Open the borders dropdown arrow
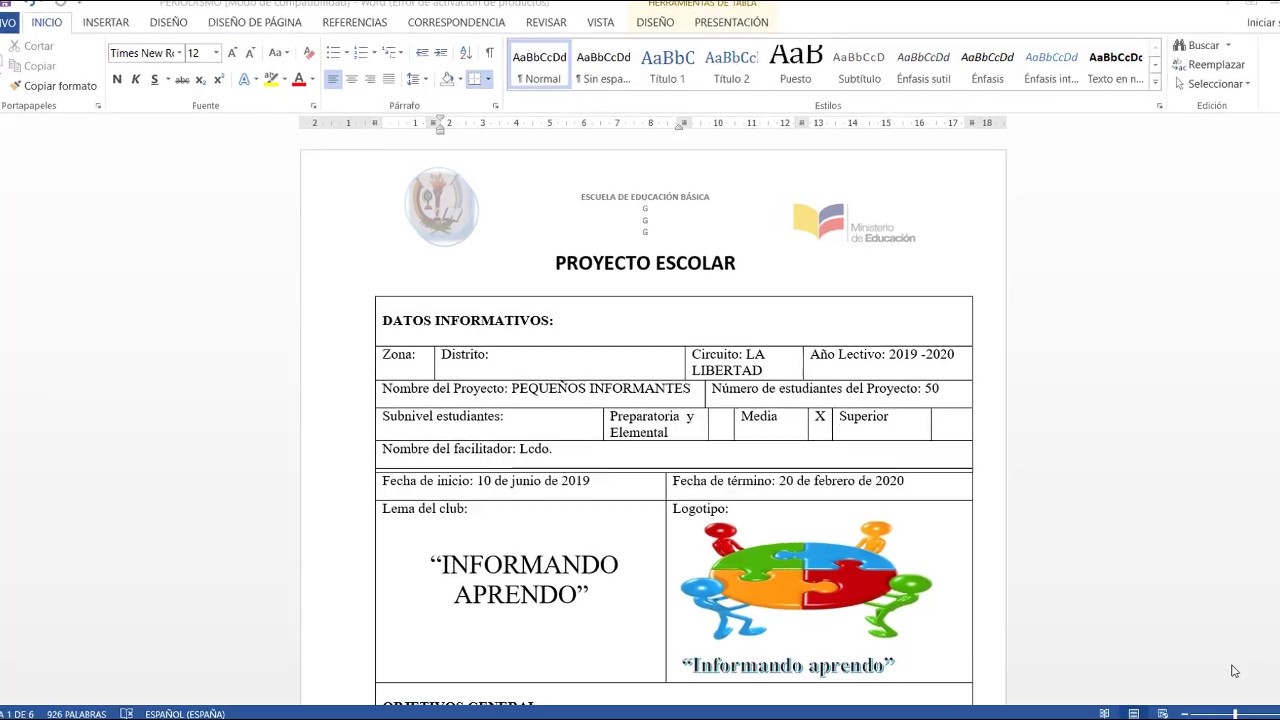The width and height of the screenshot is (1280, 720). (488, 79)
